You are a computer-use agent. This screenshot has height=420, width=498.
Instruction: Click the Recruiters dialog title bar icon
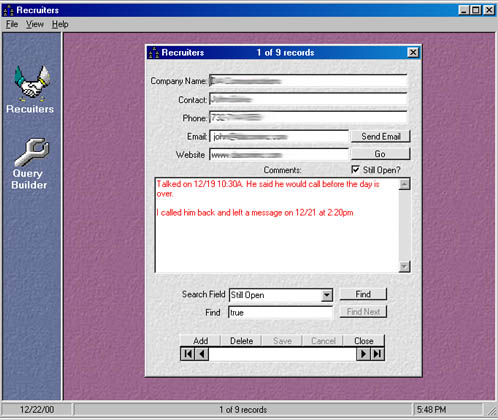click(154, 53)
